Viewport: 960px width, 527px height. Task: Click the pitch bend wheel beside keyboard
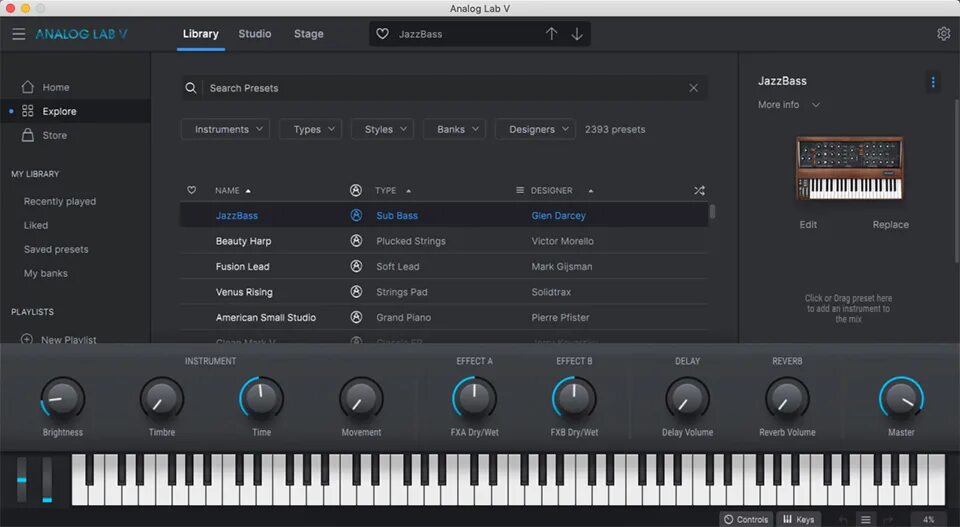point(22,480)
